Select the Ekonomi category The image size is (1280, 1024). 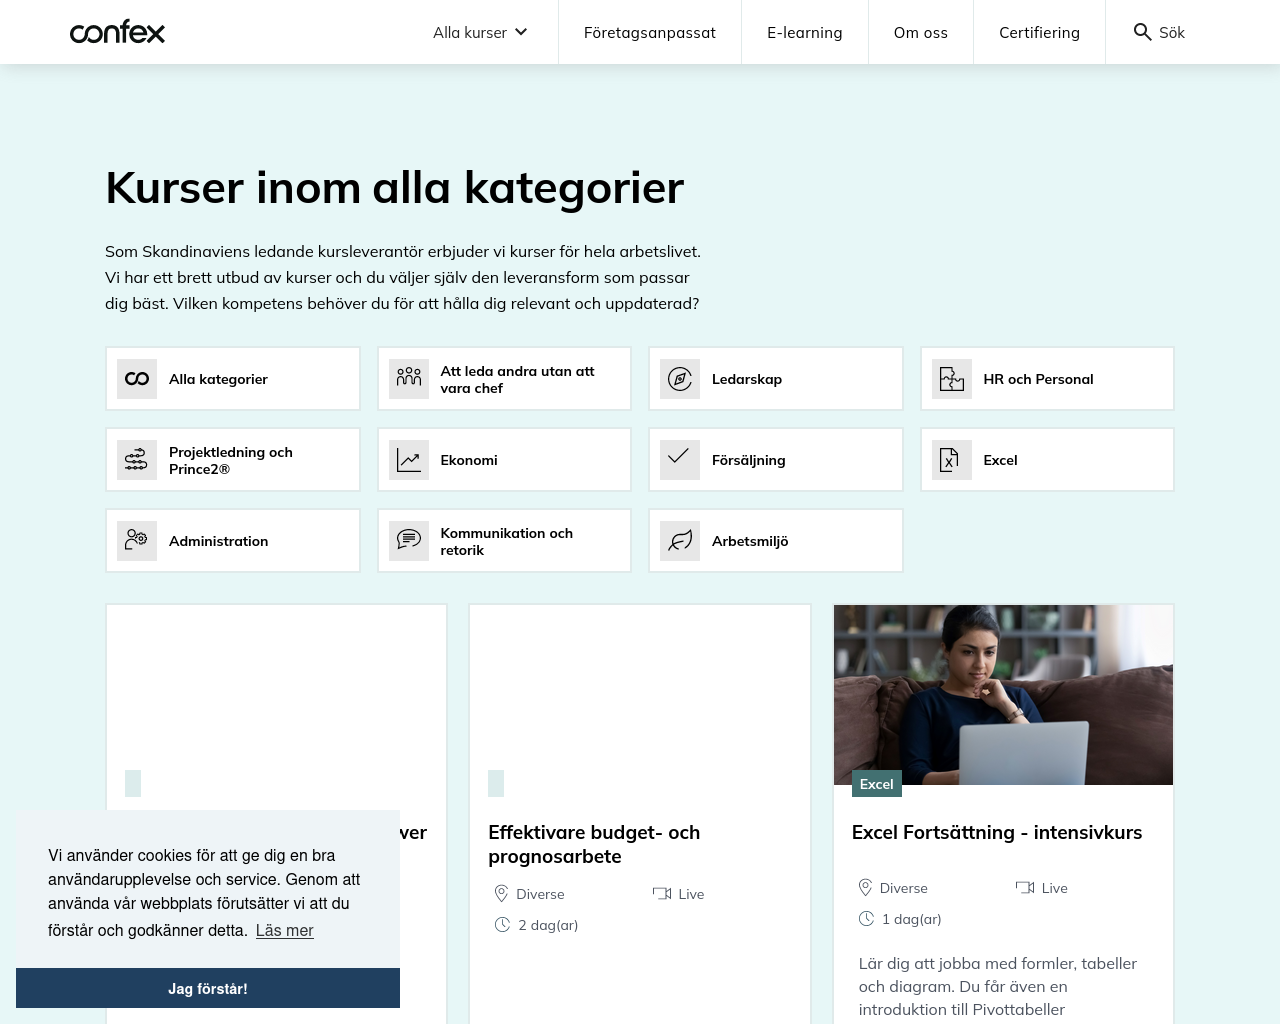(504, 460)
